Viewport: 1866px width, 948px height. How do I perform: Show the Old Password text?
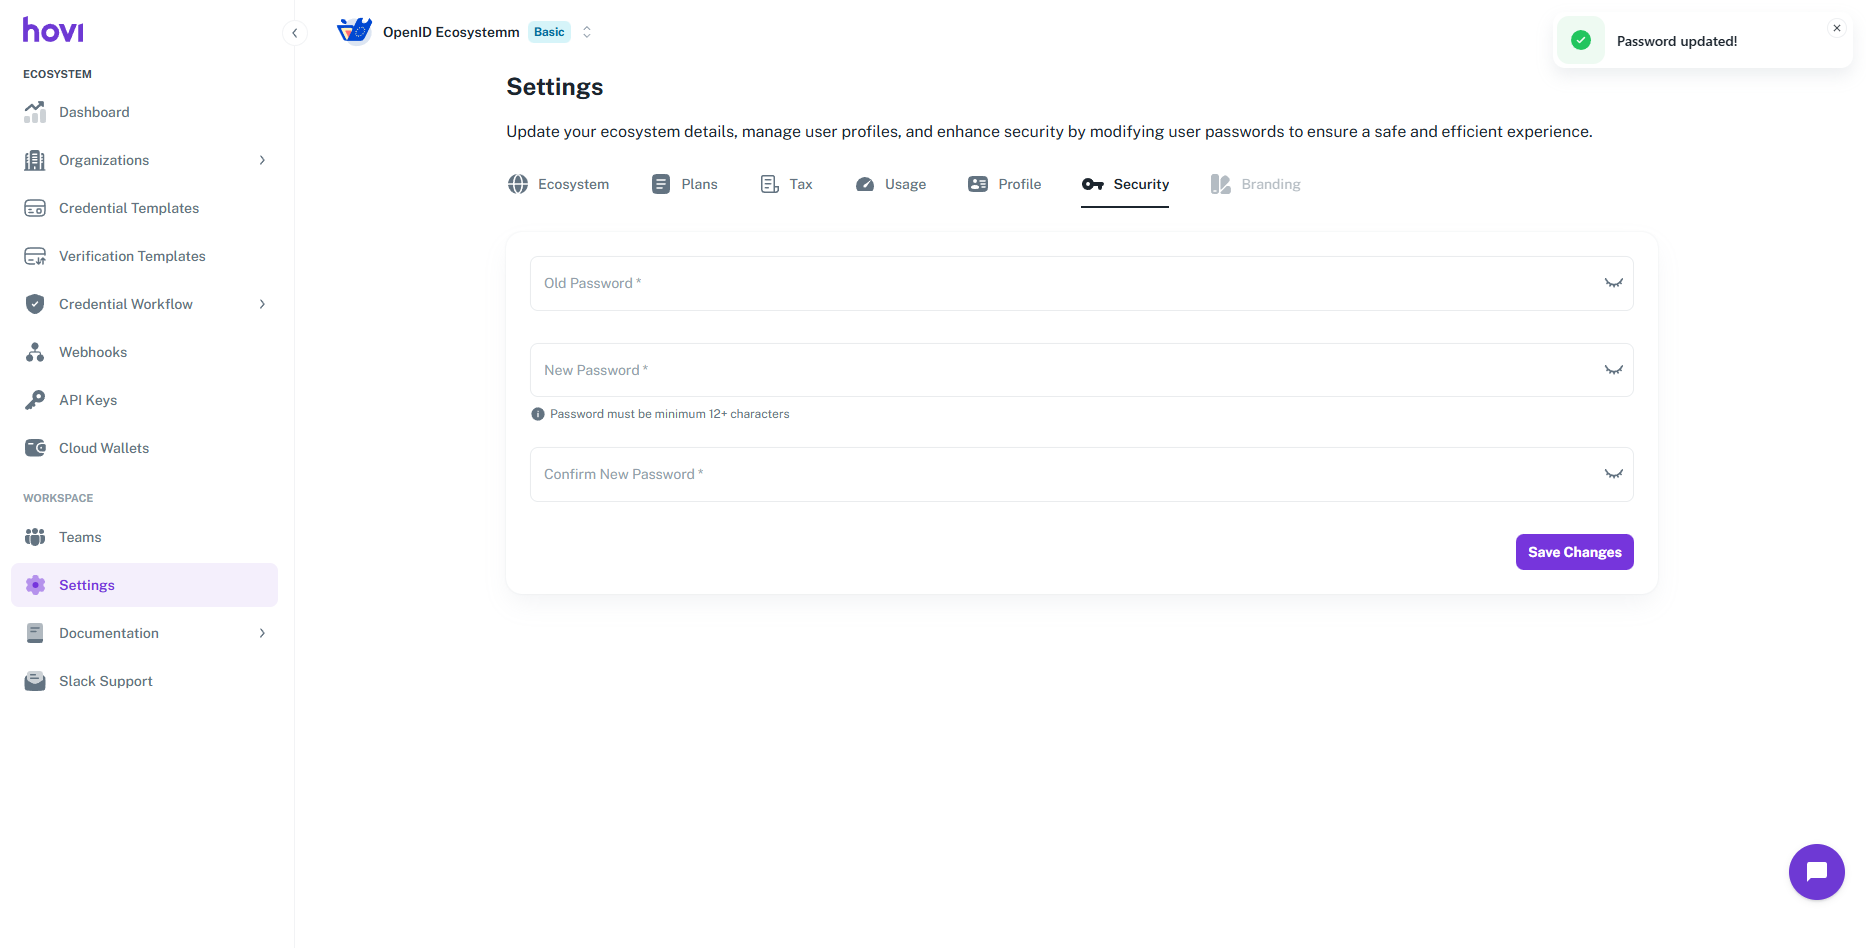pyautogui.click(x=1613, y=283)
